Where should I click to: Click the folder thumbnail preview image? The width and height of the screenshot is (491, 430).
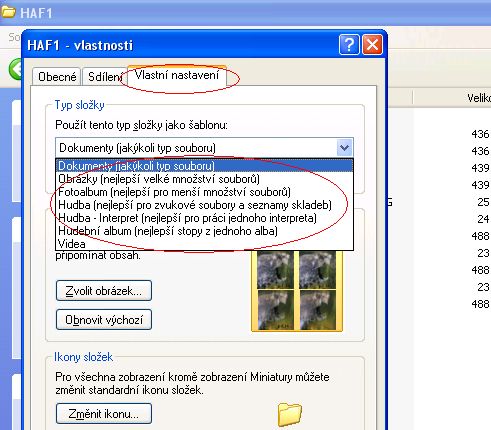(x=297, y=291)
